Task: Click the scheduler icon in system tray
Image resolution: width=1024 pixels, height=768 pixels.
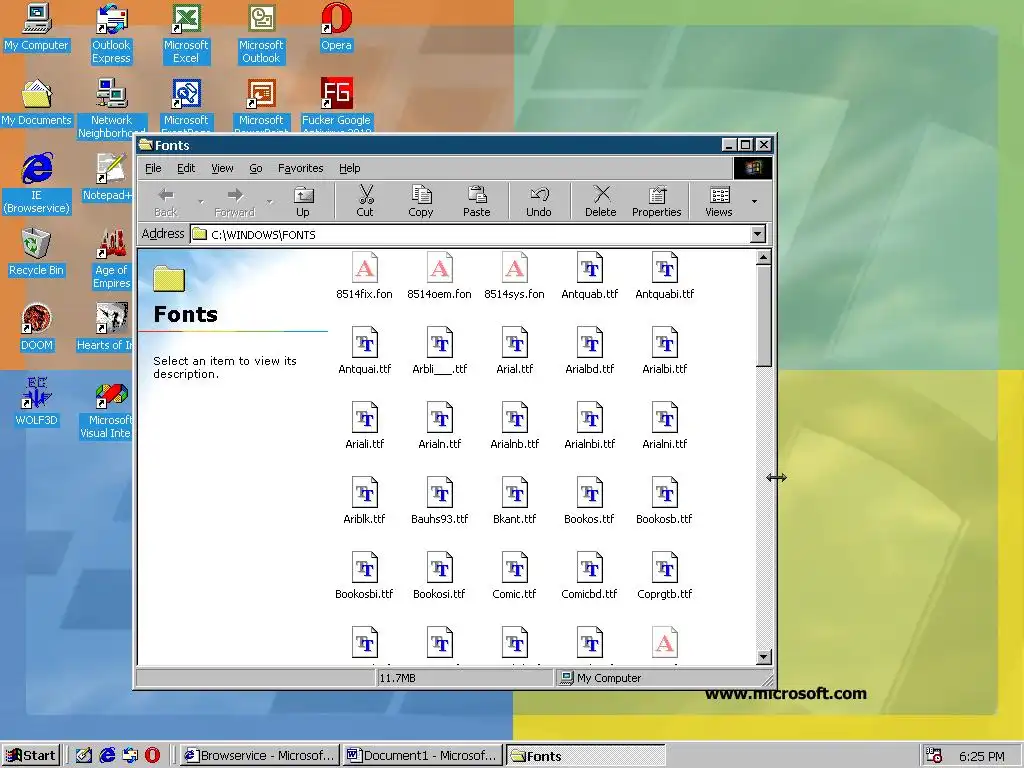Action: (x=935, y=756)
